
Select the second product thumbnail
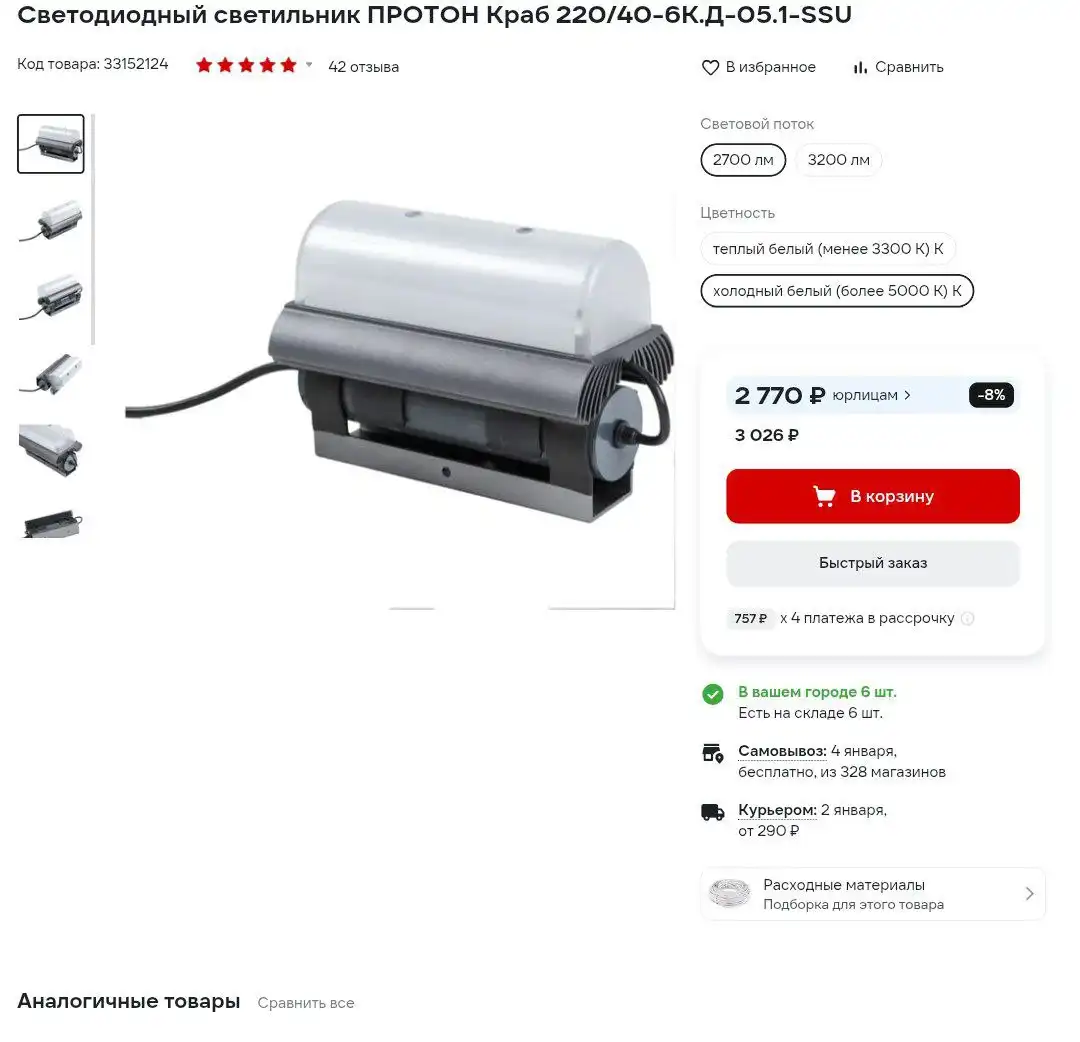pos(51,220)
